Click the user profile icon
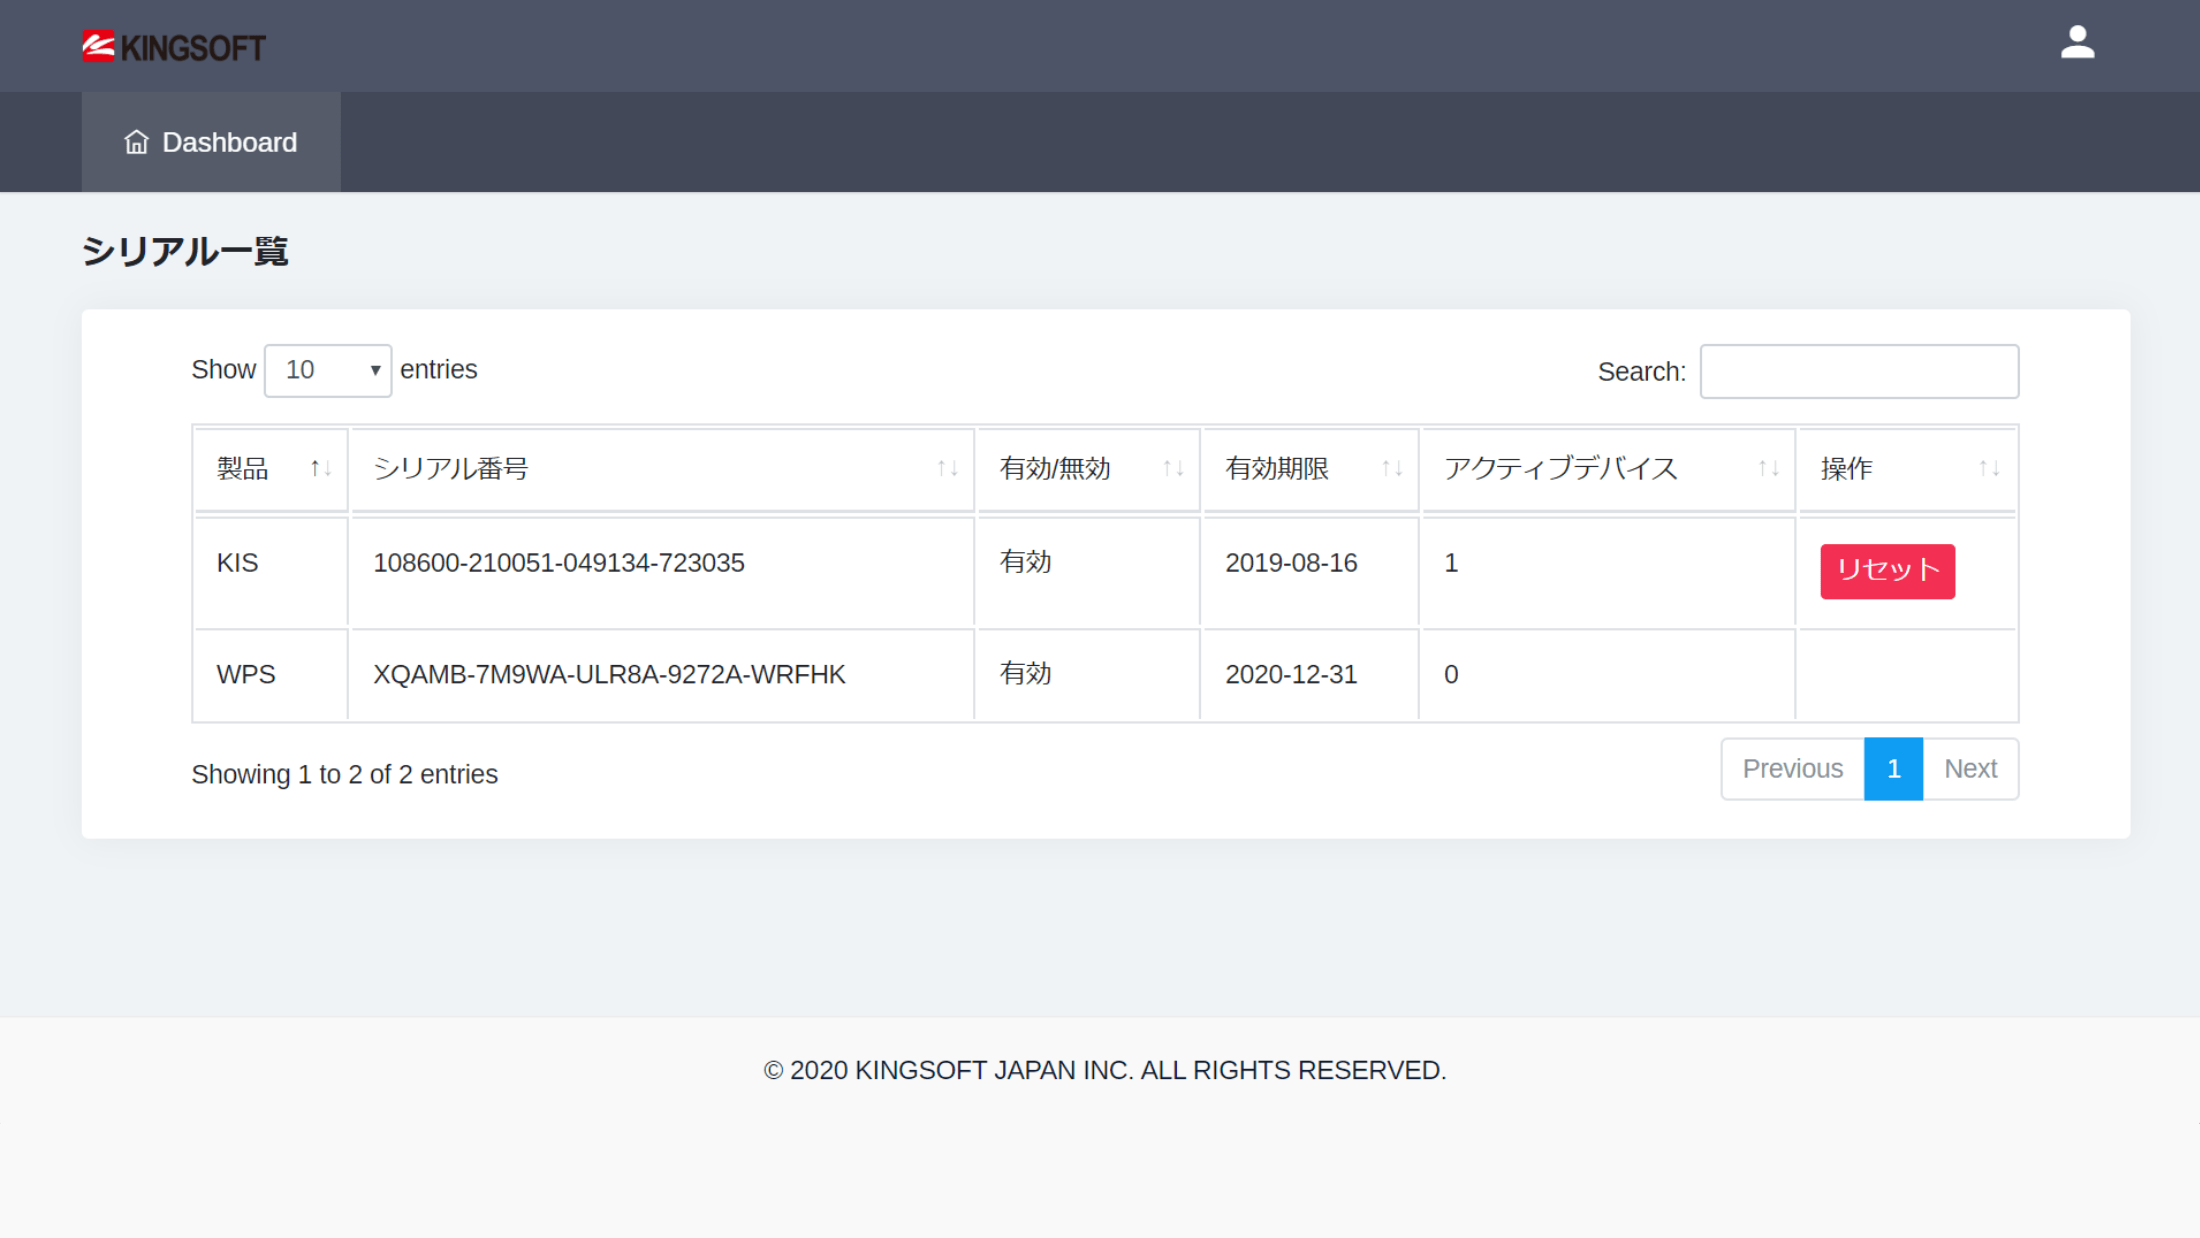 [x=2075, y=41]
